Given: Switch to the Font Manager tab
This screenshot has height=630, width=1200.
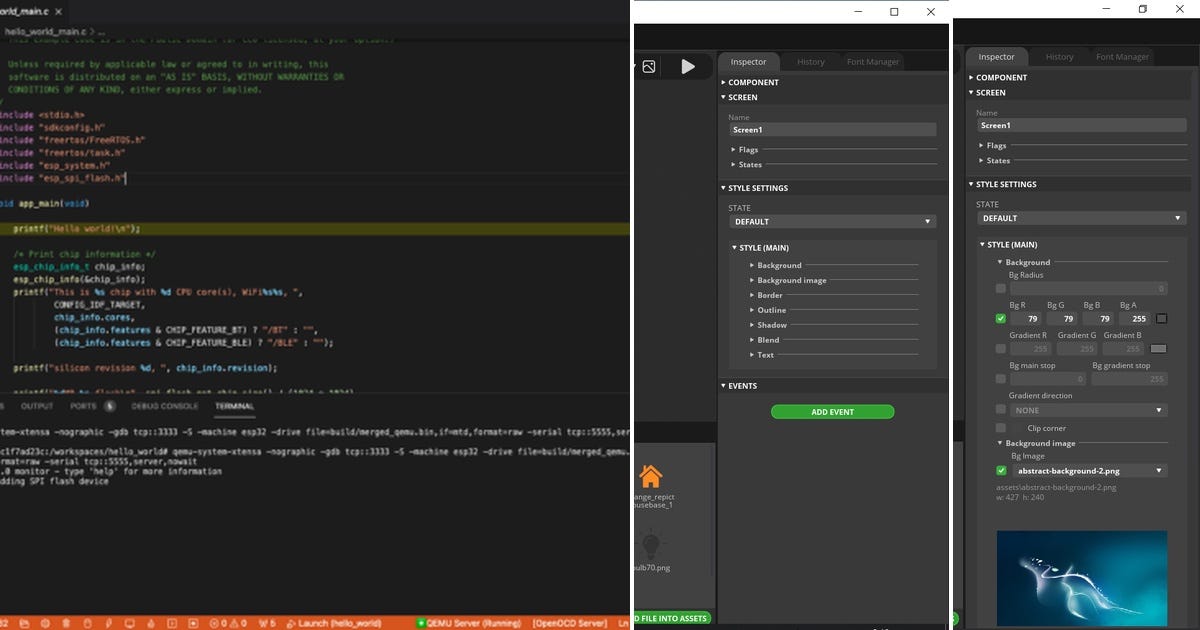Looking at the screenshot, I should 1122,56.
